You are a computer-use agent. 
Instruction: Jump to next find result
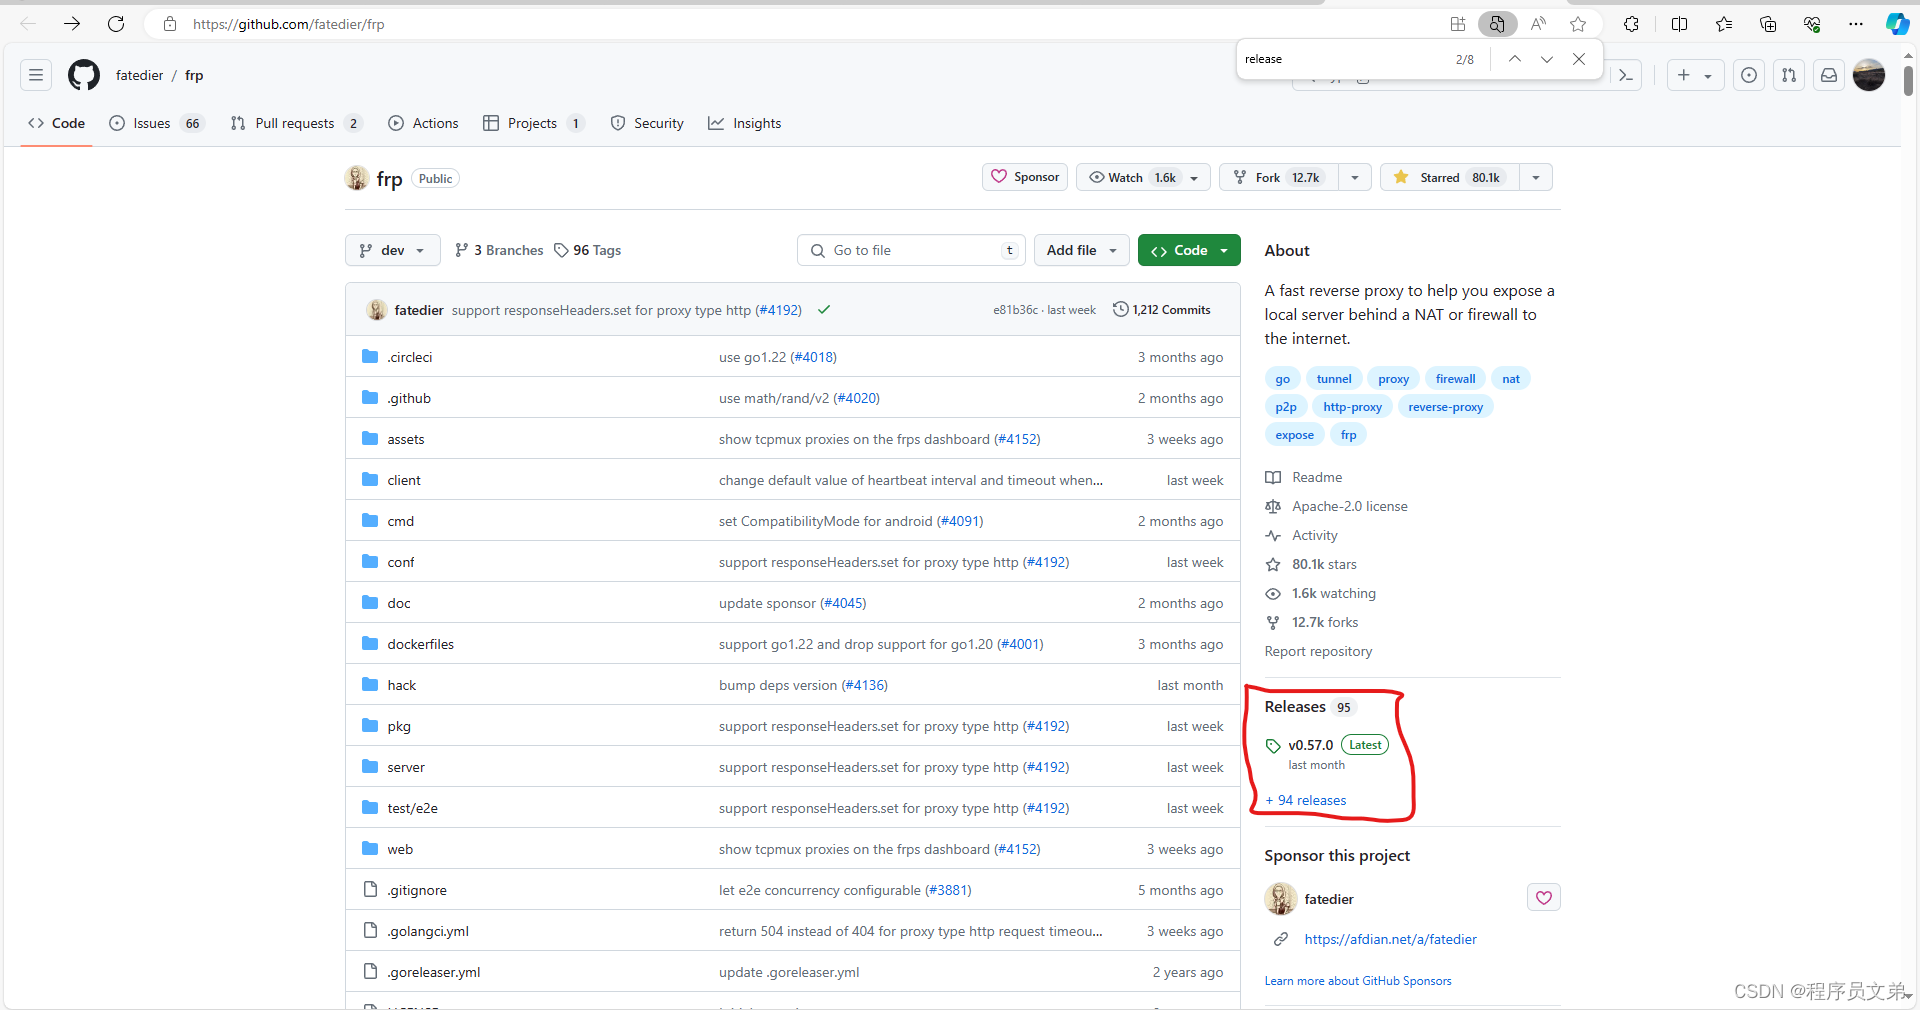[x=1547, y=59]
